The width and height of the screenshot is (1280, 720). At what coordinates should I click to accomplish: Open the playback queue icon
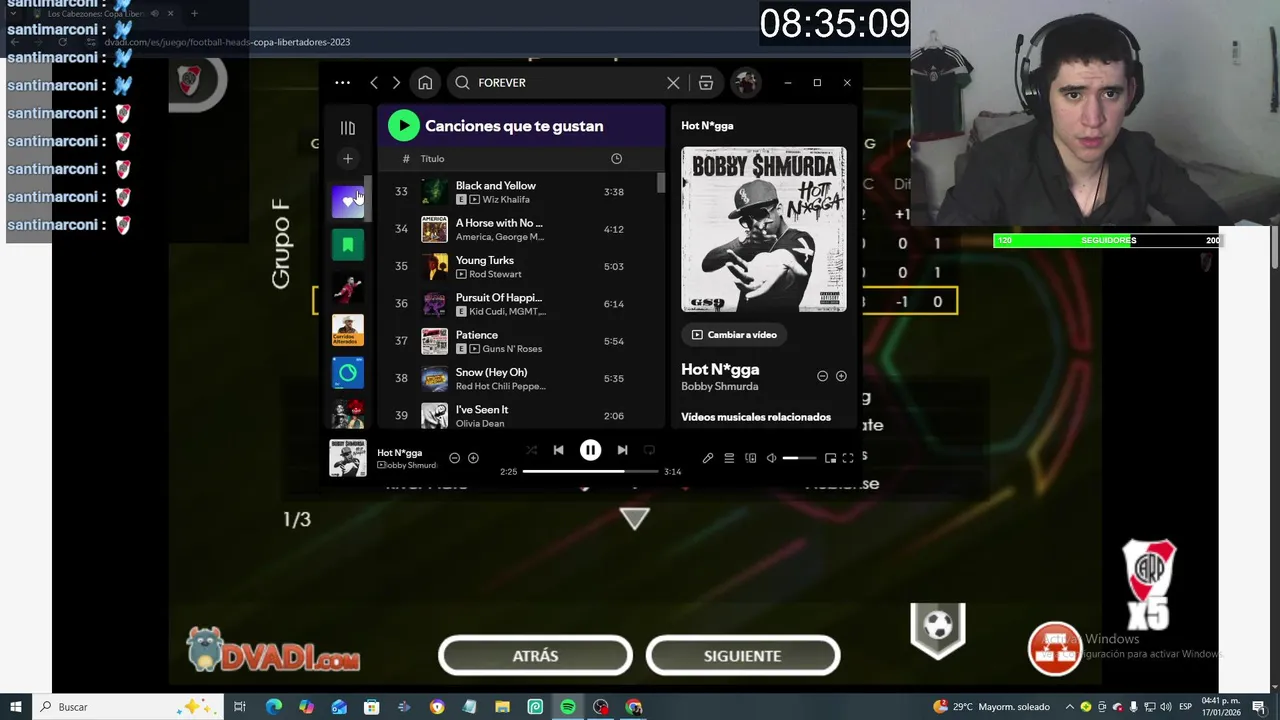pos(729,458)
